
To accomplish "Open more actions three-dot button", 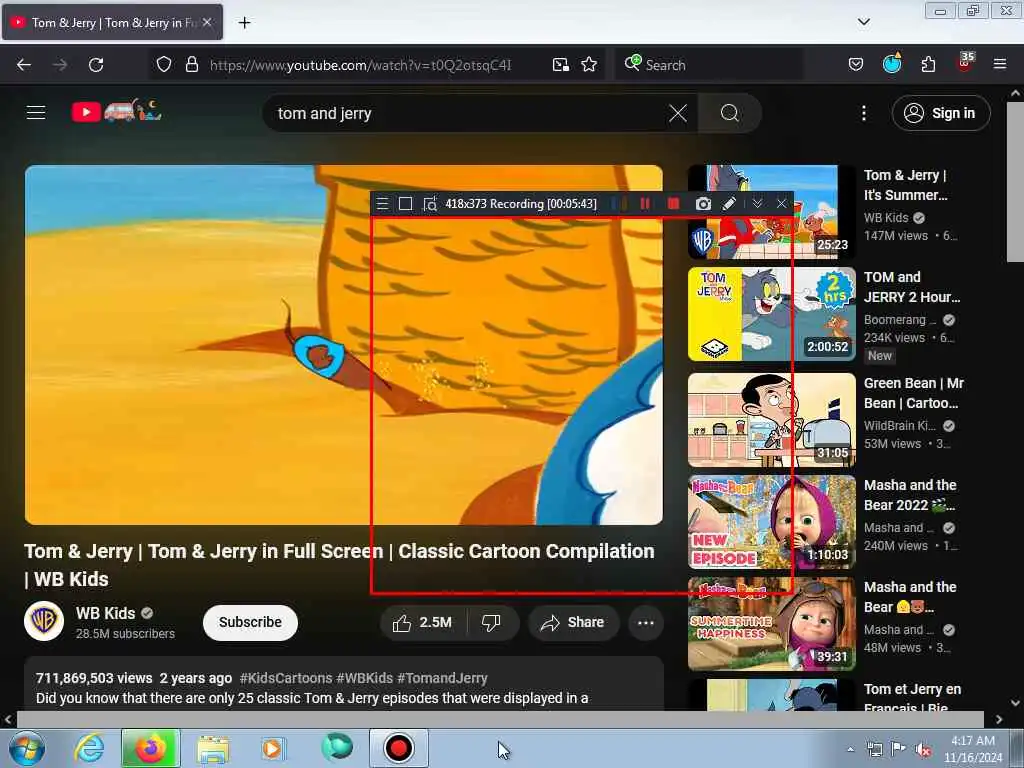I will pyautogui.click(x=646, y=622).
